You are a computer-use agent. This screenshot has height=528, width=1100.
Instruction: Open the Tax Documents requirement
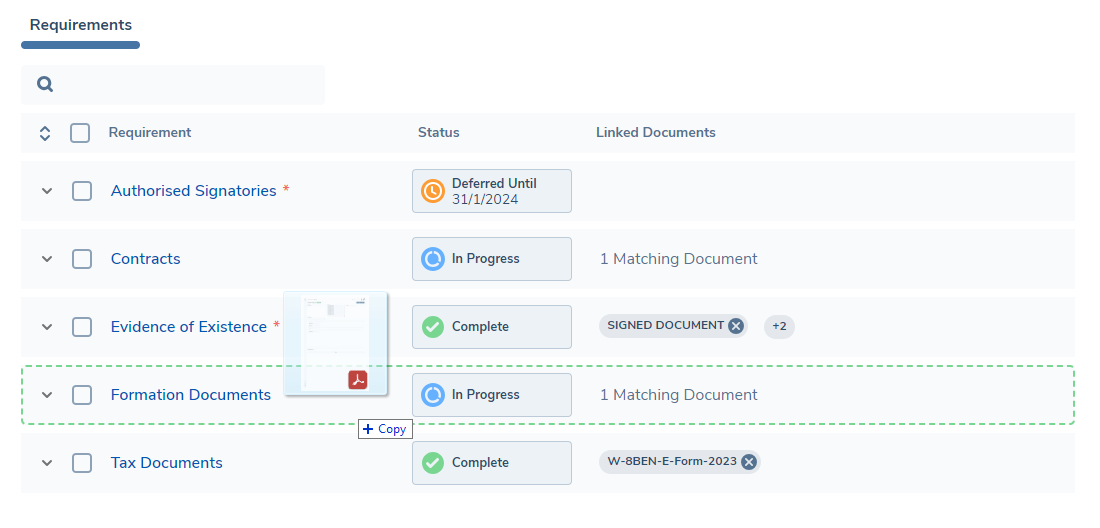tap(167, 463)
